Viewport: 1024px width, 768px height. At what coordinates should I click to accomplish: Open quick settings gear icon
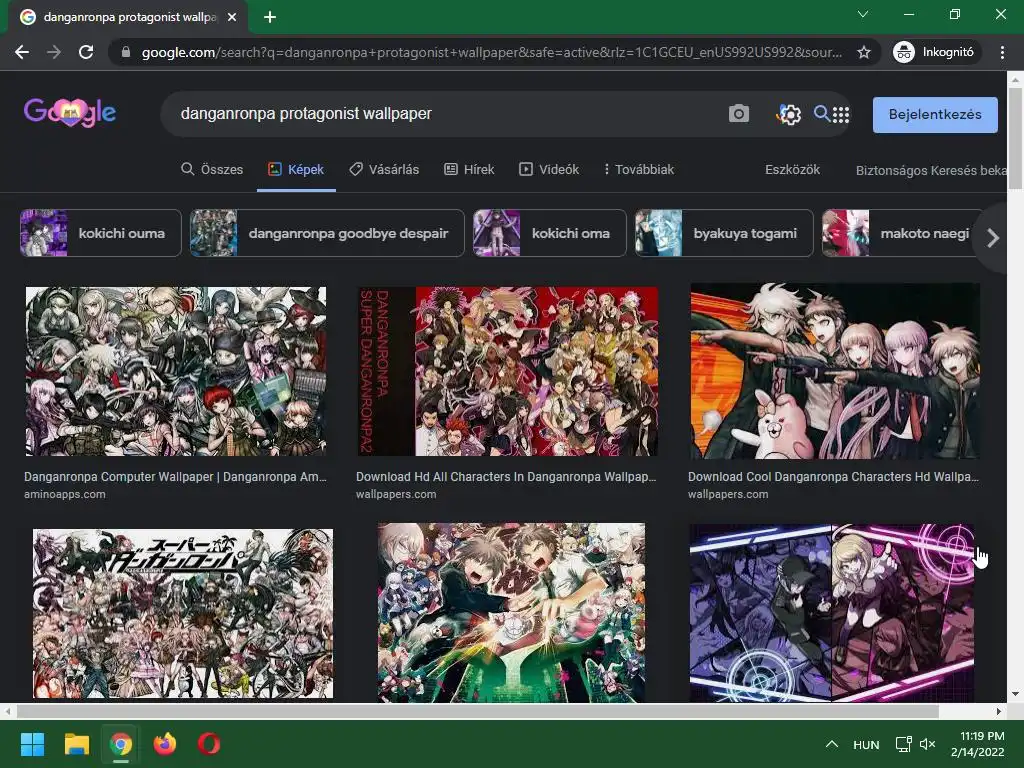click(x=789, y=114)
